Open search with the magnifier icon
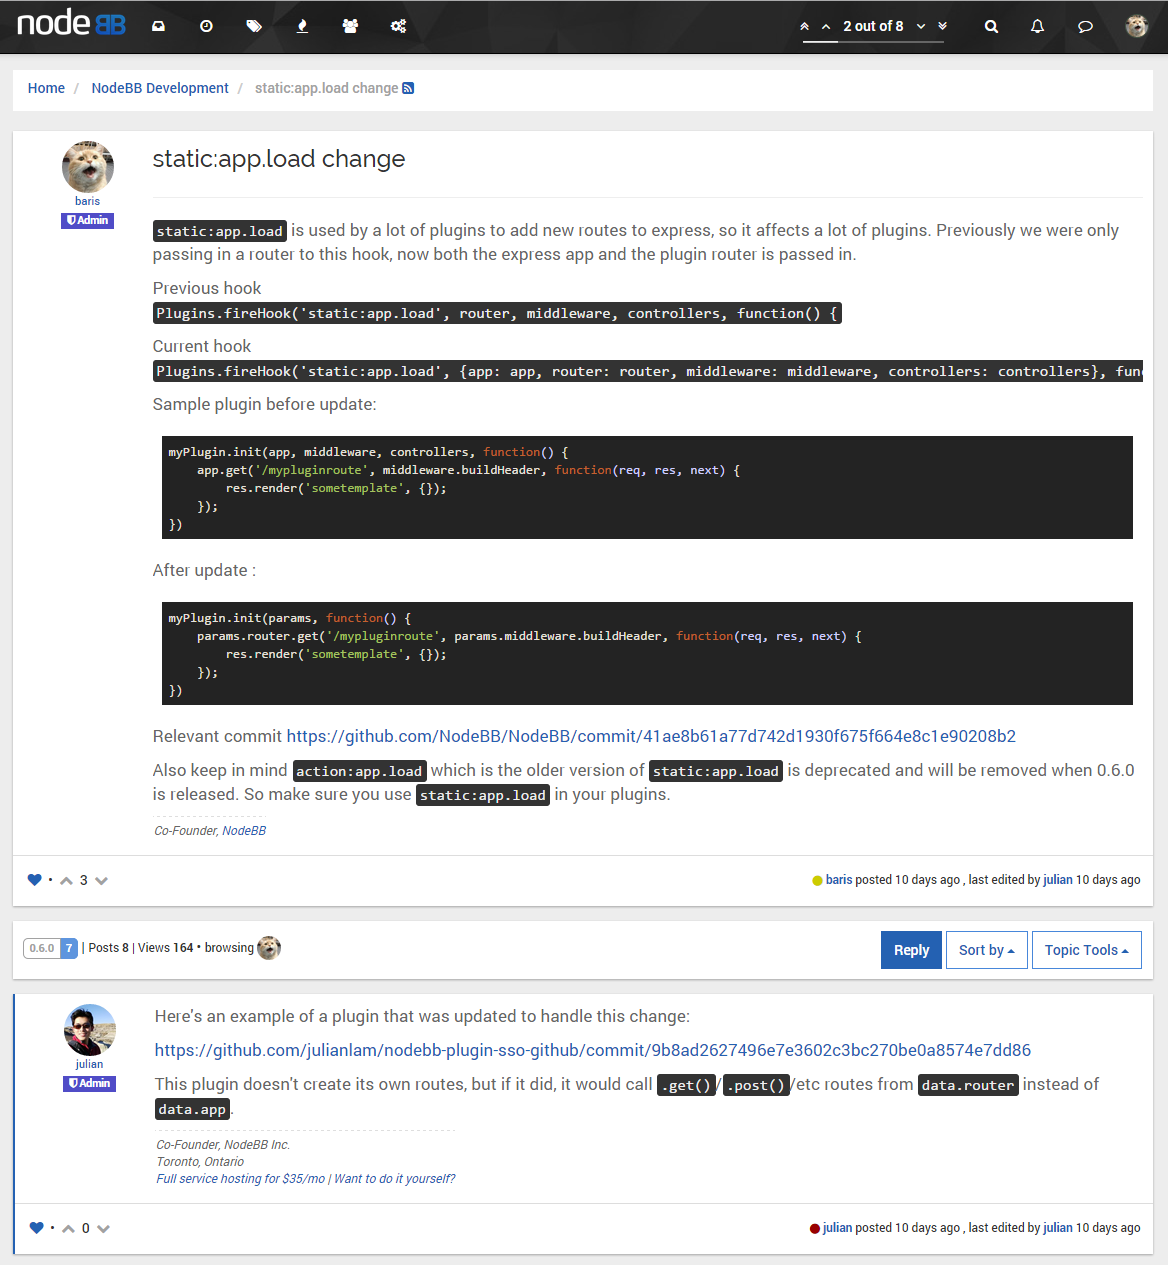1168x1265 pixels. coord(991,26)
